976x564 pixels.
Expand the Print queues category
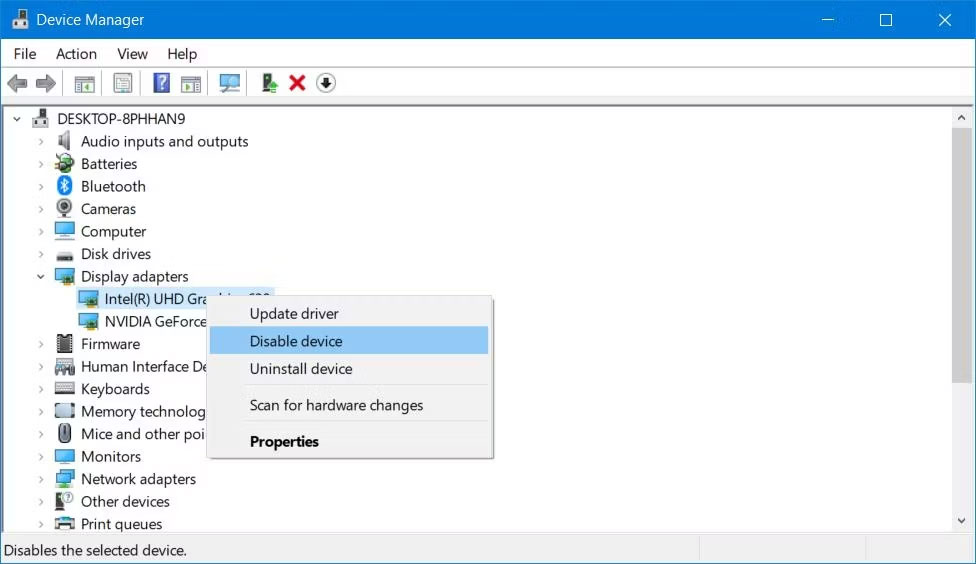click(x=41, y=524)
